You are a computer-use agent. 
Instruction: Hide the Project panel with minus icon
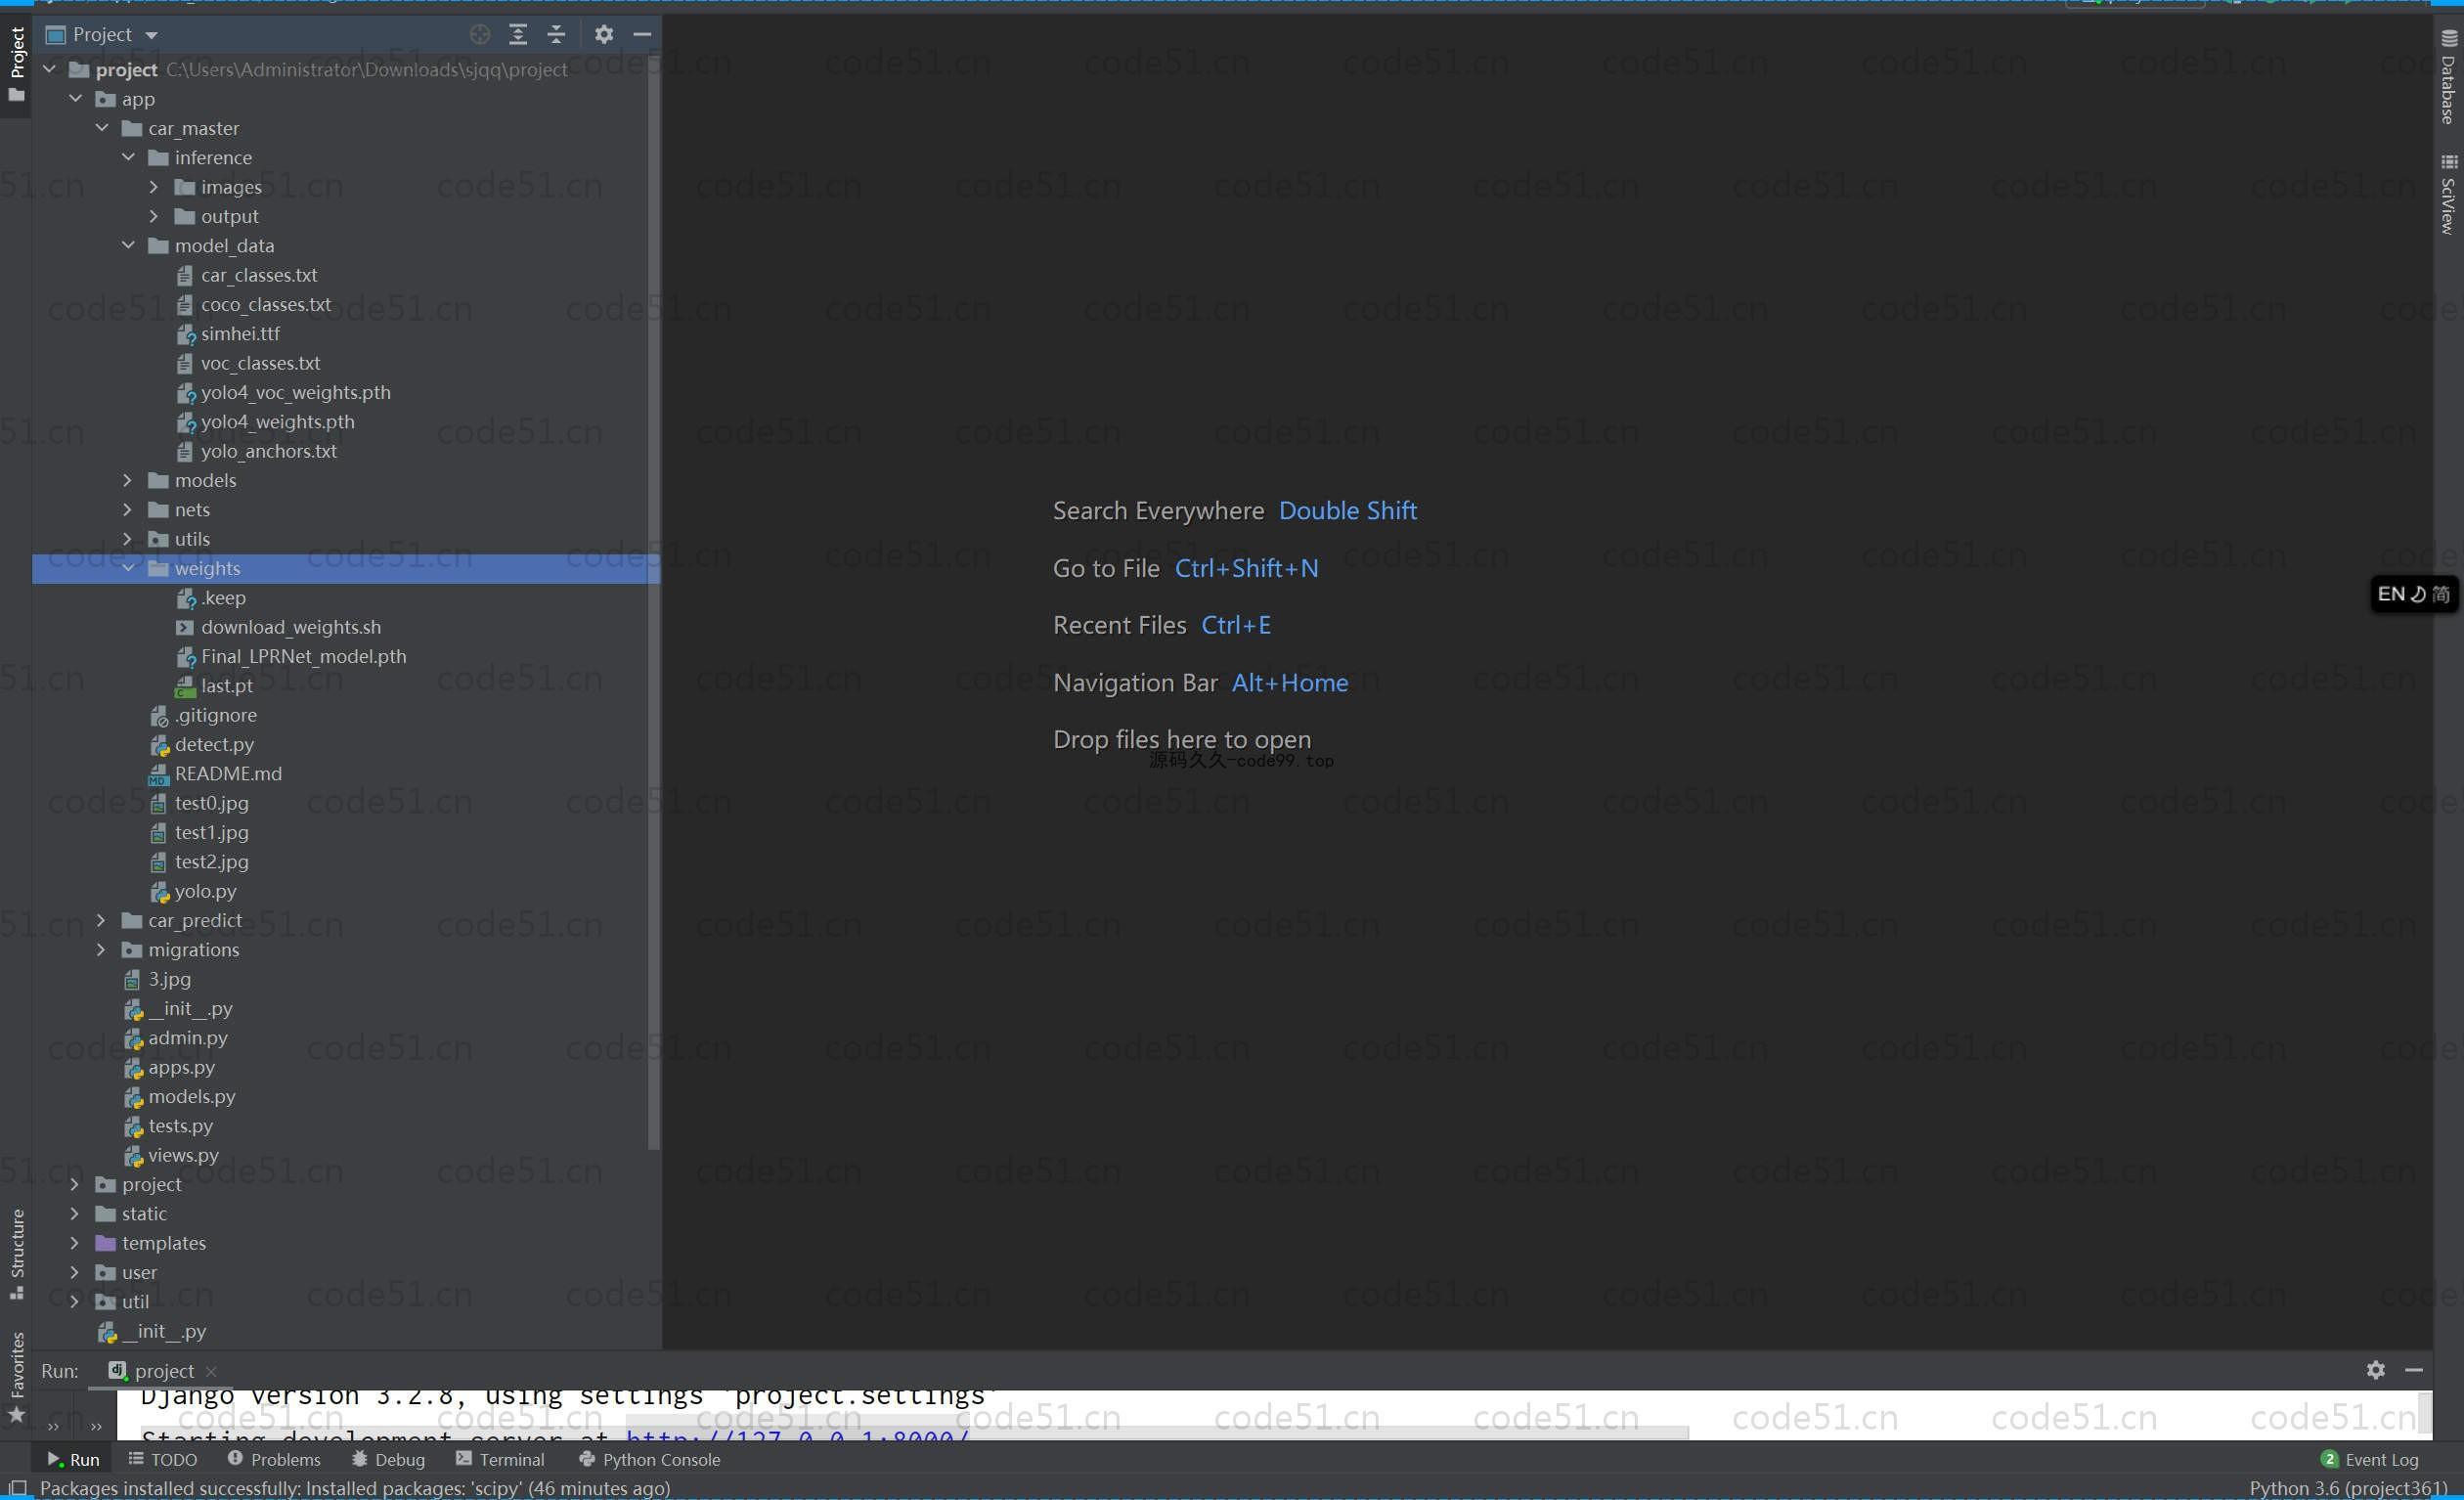643,35
